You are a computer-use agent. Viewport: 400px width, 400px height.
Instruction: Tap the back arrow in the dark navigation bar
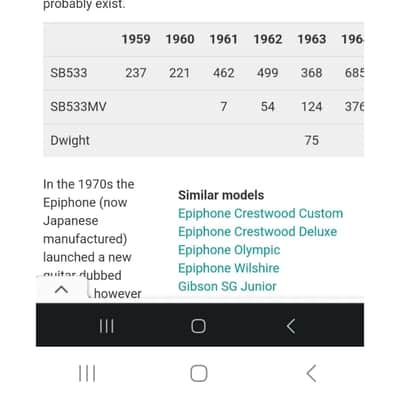coord(291,326)
